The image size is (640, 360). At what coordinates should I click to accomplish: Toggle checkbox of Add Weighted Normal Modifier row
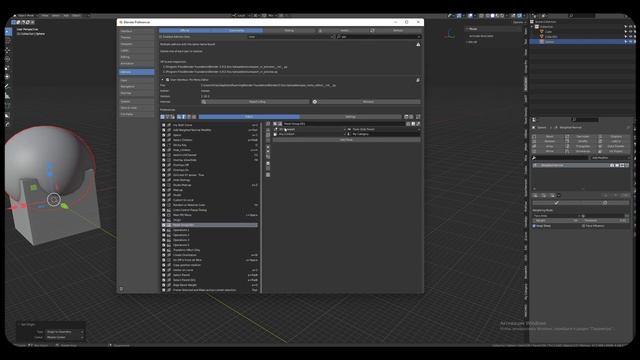pos(164,130)
